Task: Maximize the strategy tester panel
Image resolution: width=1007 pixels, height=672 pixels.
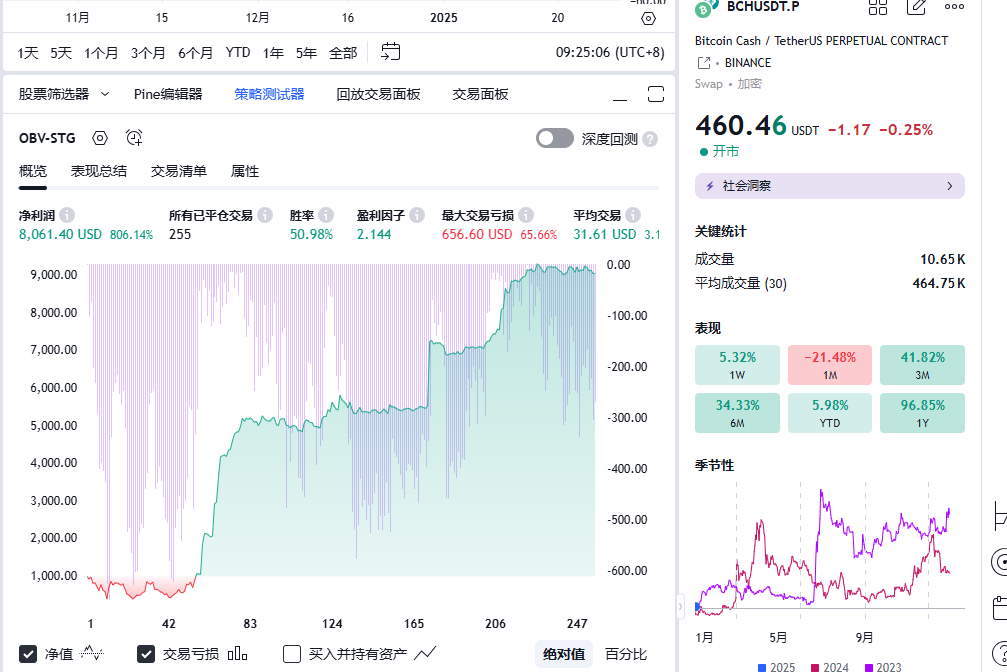Action: pos(656,95)
